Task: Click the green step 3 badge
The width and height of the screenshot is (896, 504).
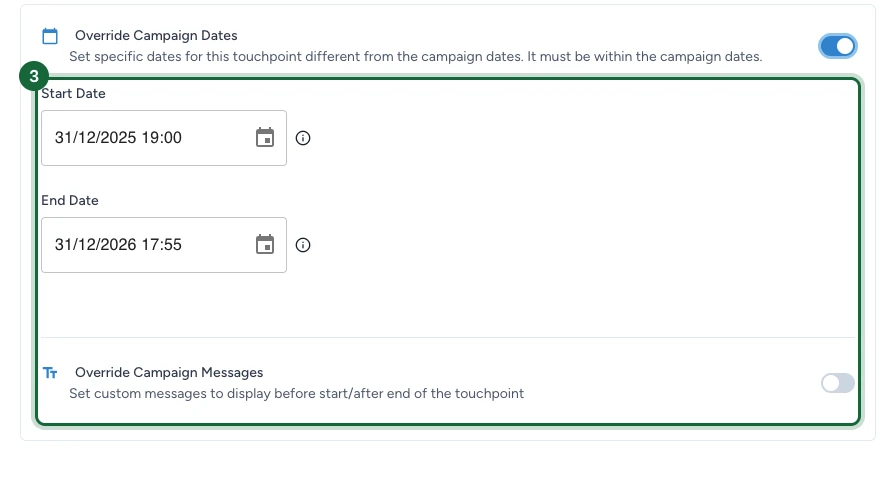Action: [x=34, y=76]
